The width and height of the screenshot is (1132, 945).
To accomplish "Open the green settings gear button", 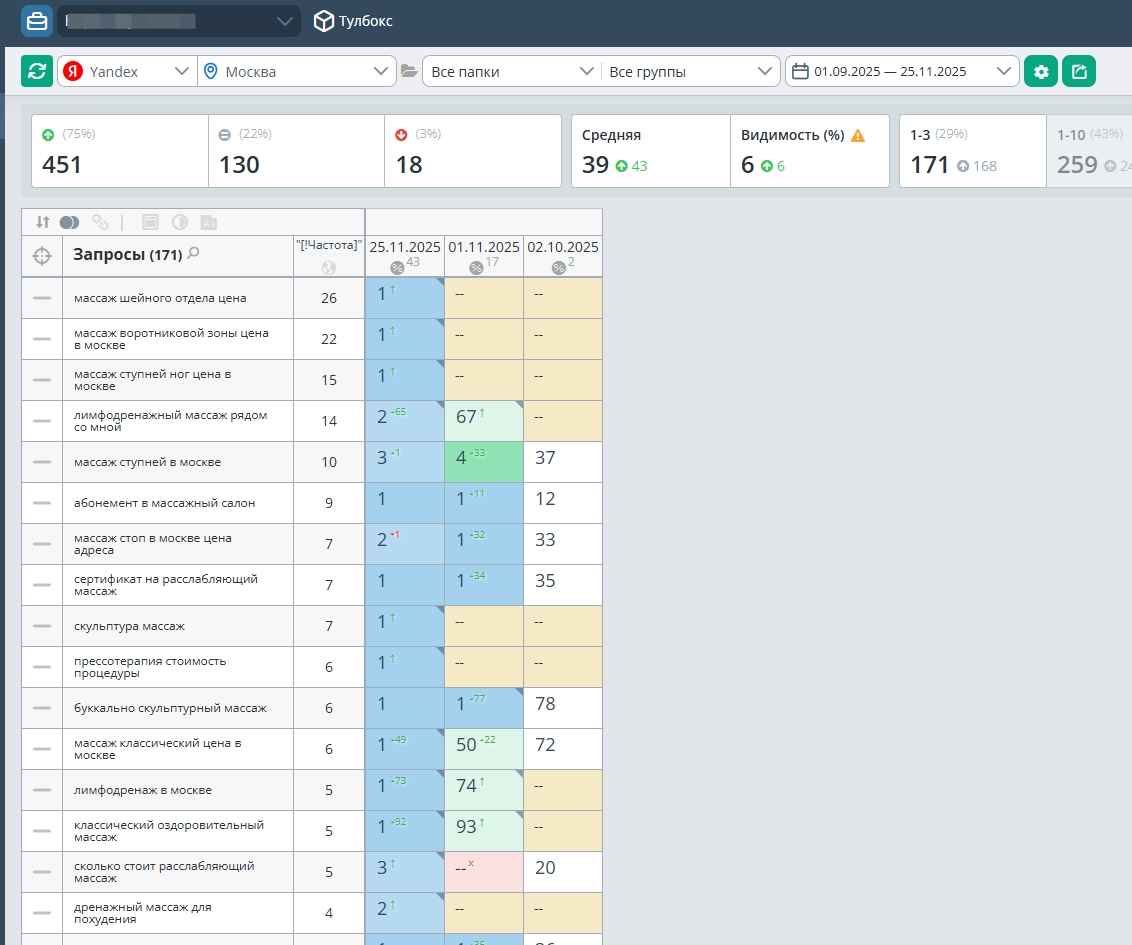I will tap(1040, 71).
